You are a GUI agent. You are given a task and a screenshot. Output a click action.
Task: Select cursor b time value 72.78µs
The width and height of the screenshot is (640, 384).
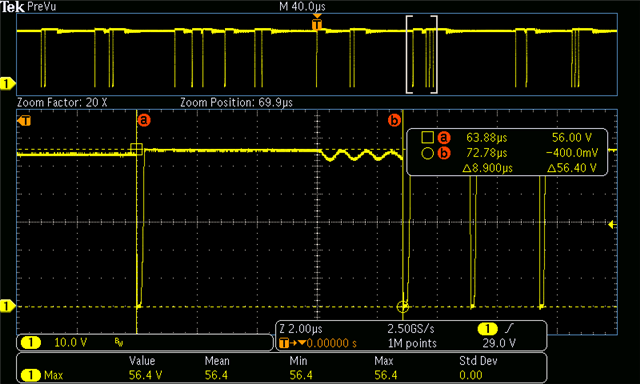click(487, 153)
